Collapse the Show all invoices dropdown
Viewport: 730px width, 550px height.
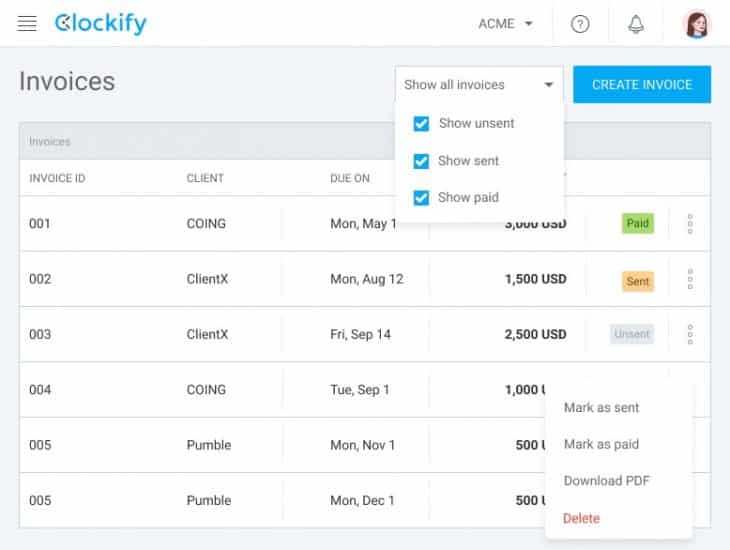[x=479, y=85]
